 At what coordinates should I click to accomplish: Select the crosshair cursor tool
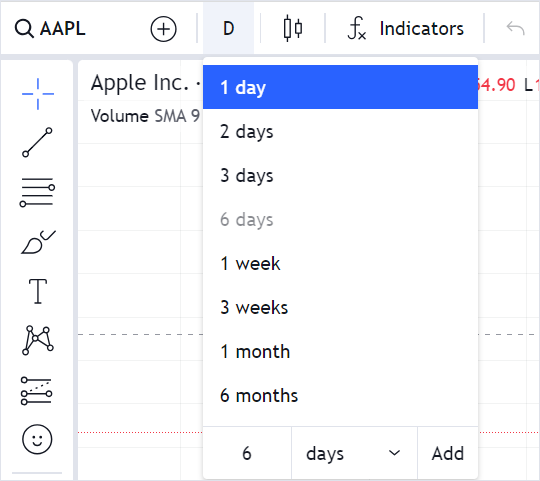point(38,94)
